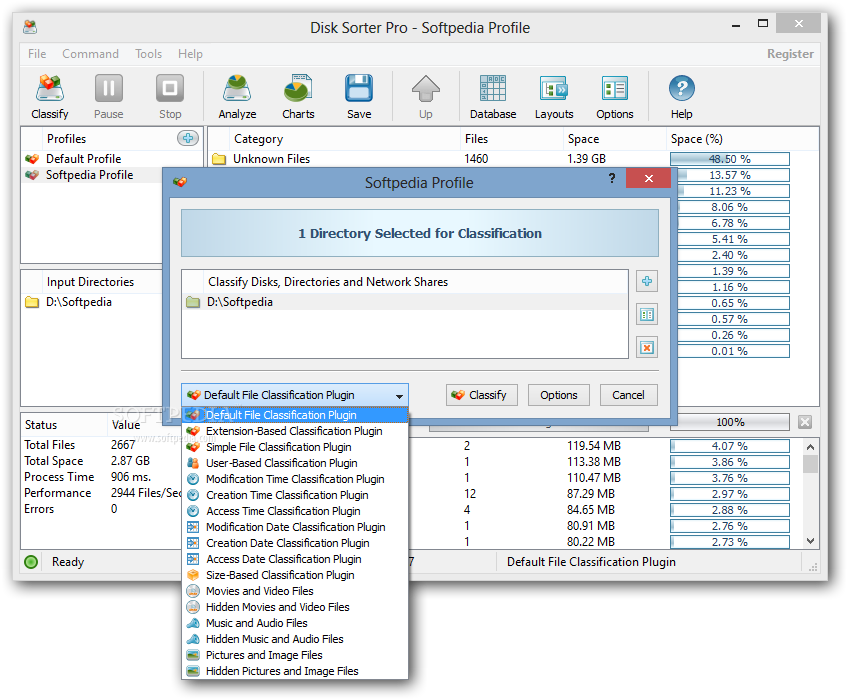Click the gray X beside 100% bar
This screenshot has height=700, width=848.
click(x=805, y=422)
